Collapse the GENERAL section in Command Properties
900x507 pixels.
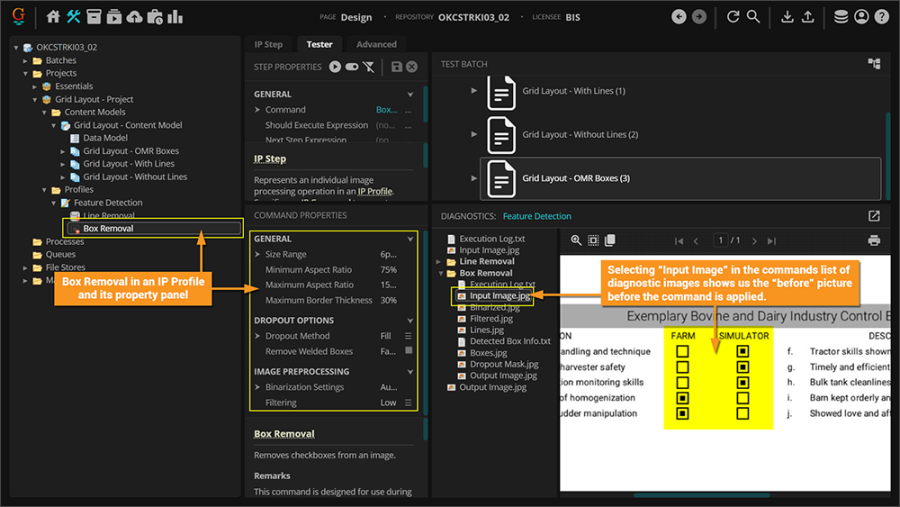(x=410, y=239)
